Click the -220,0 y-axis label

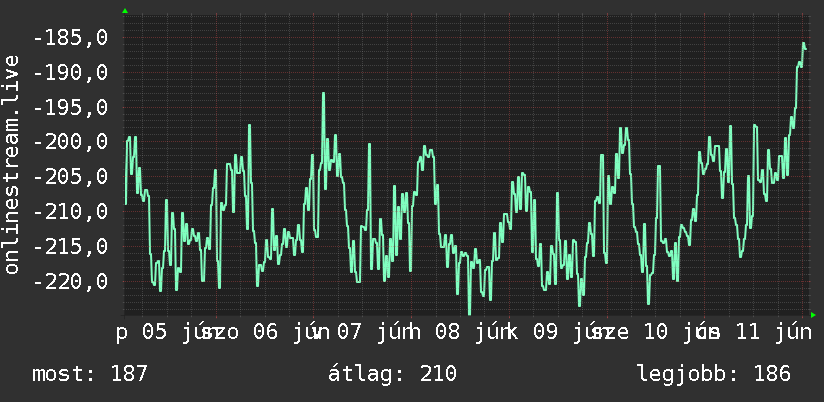(70, 281)
